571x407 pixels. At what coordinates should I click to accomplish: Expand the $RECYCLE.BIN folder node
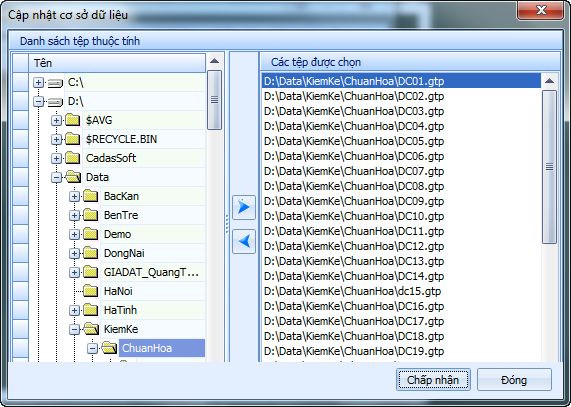pyautogui.click(x=56, y=139)
